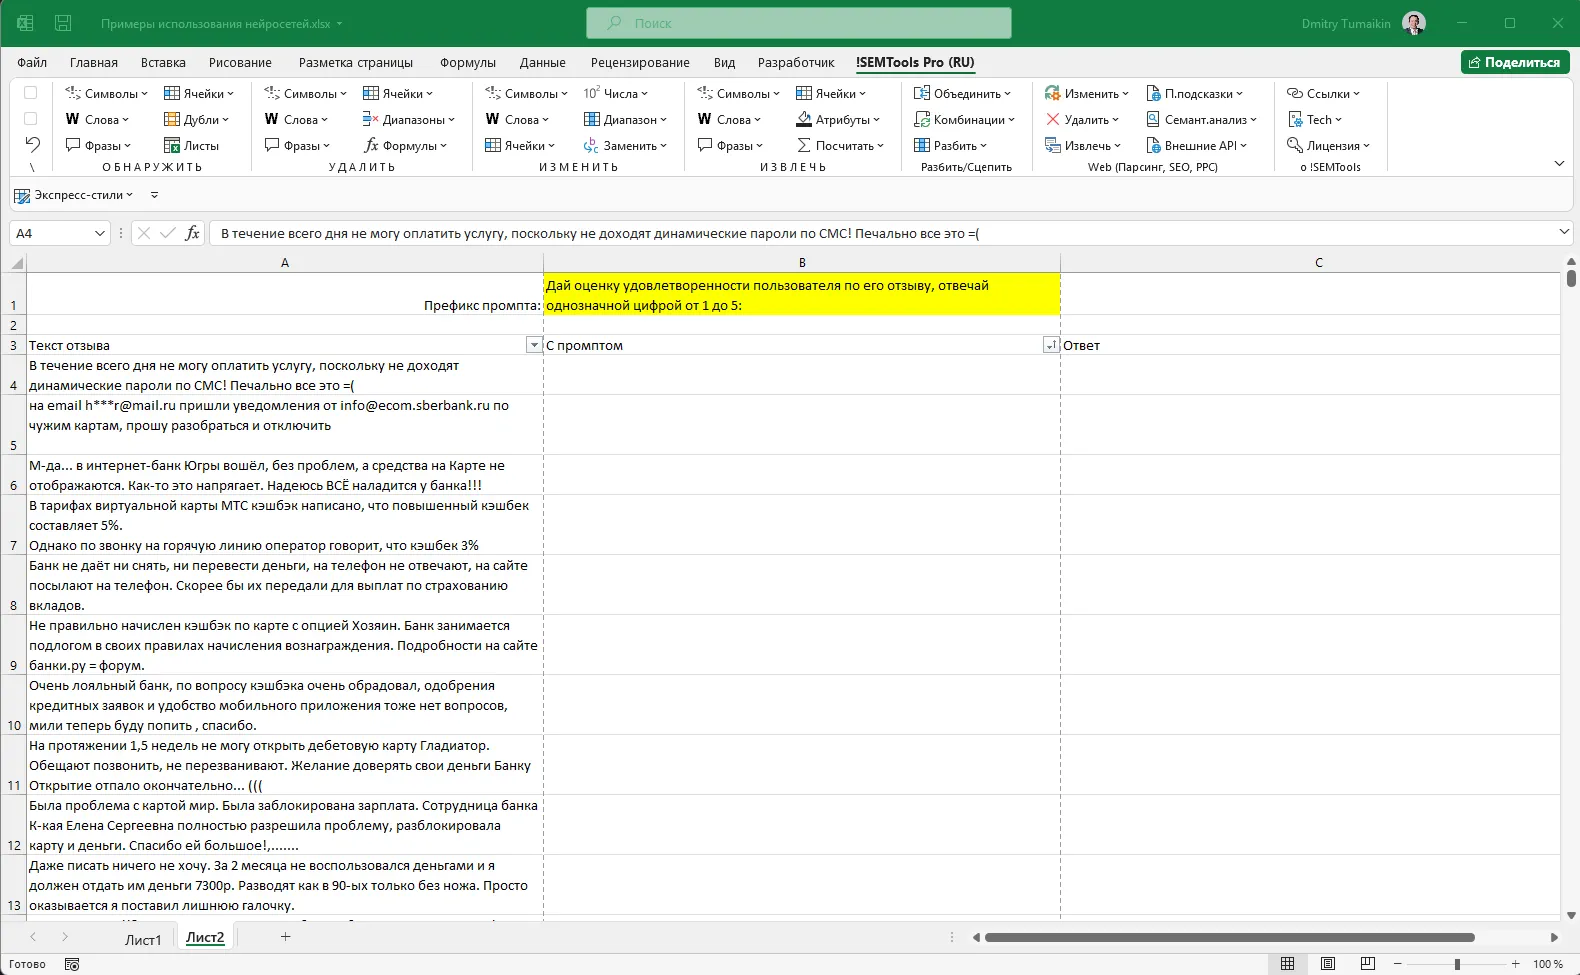Add a new sheet with plus button

click(285, 937)
